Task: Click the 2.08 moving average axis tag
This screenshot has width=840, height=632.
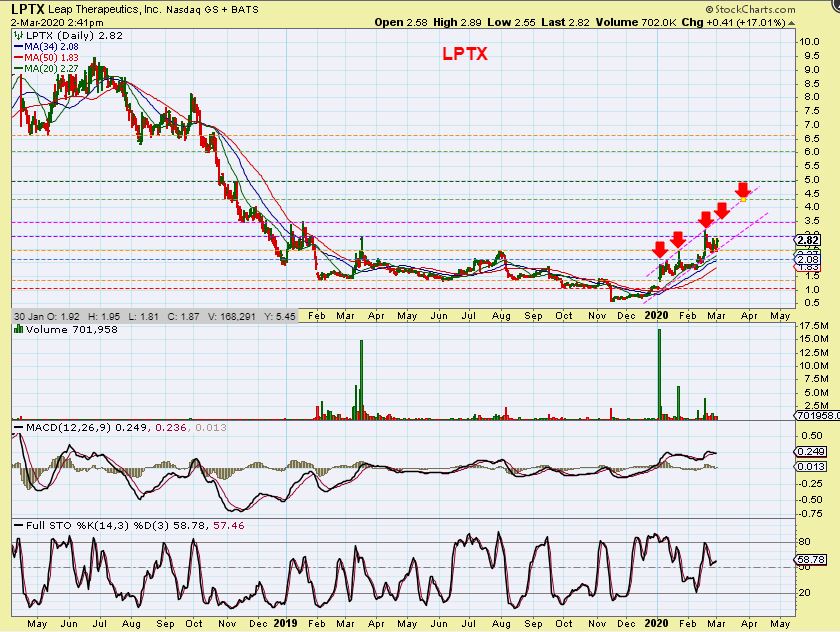Action: [807, 260]
